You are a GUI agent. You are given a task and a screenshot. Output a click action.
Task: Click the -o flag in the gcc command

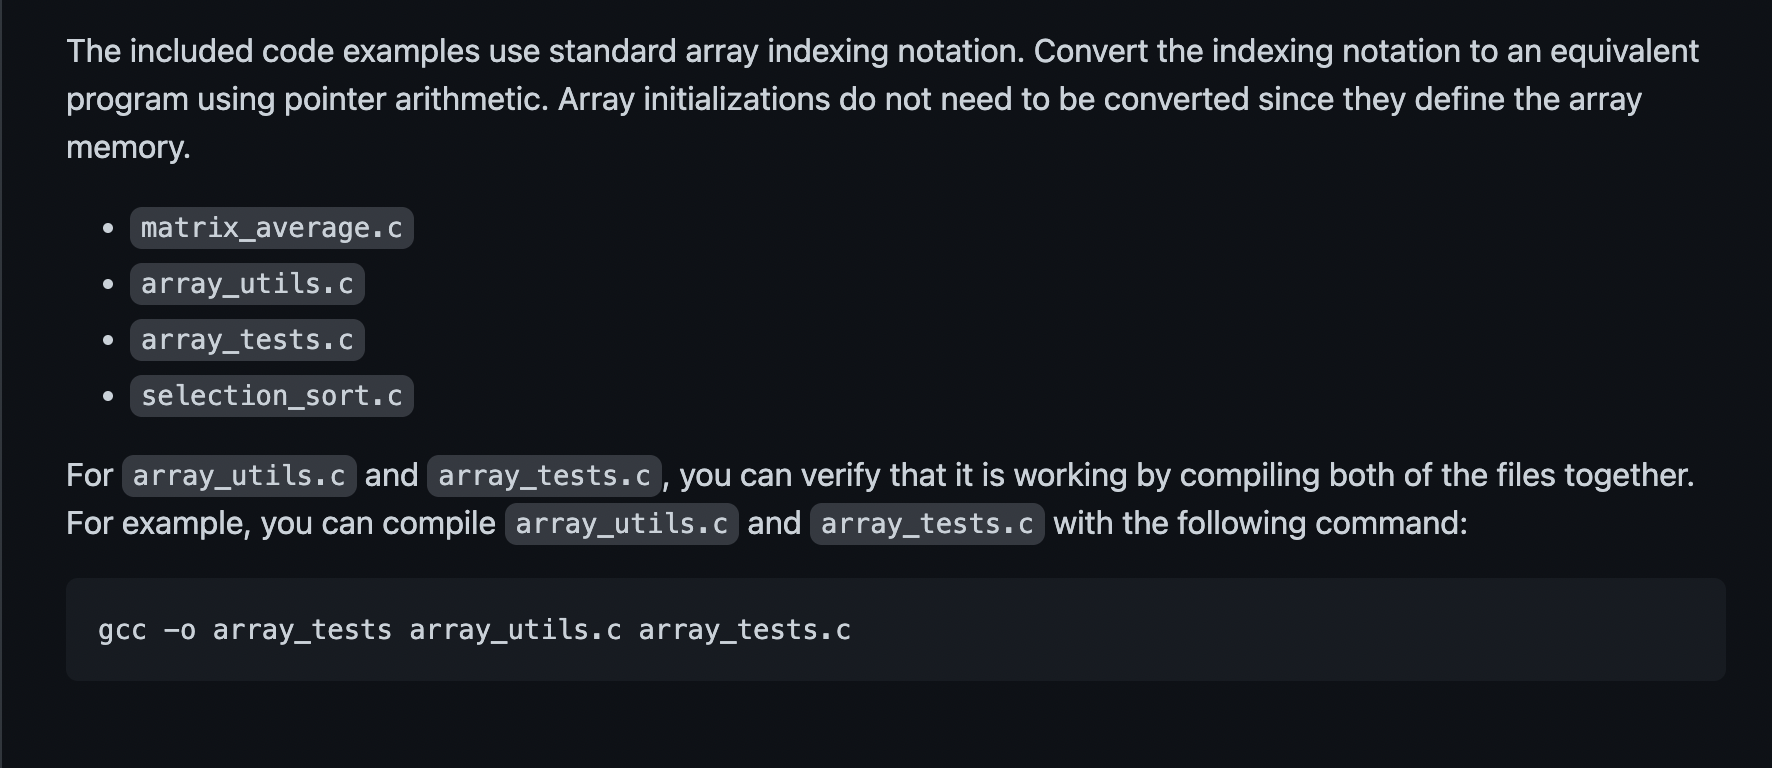pyautogui.click(x=180, y=630)
